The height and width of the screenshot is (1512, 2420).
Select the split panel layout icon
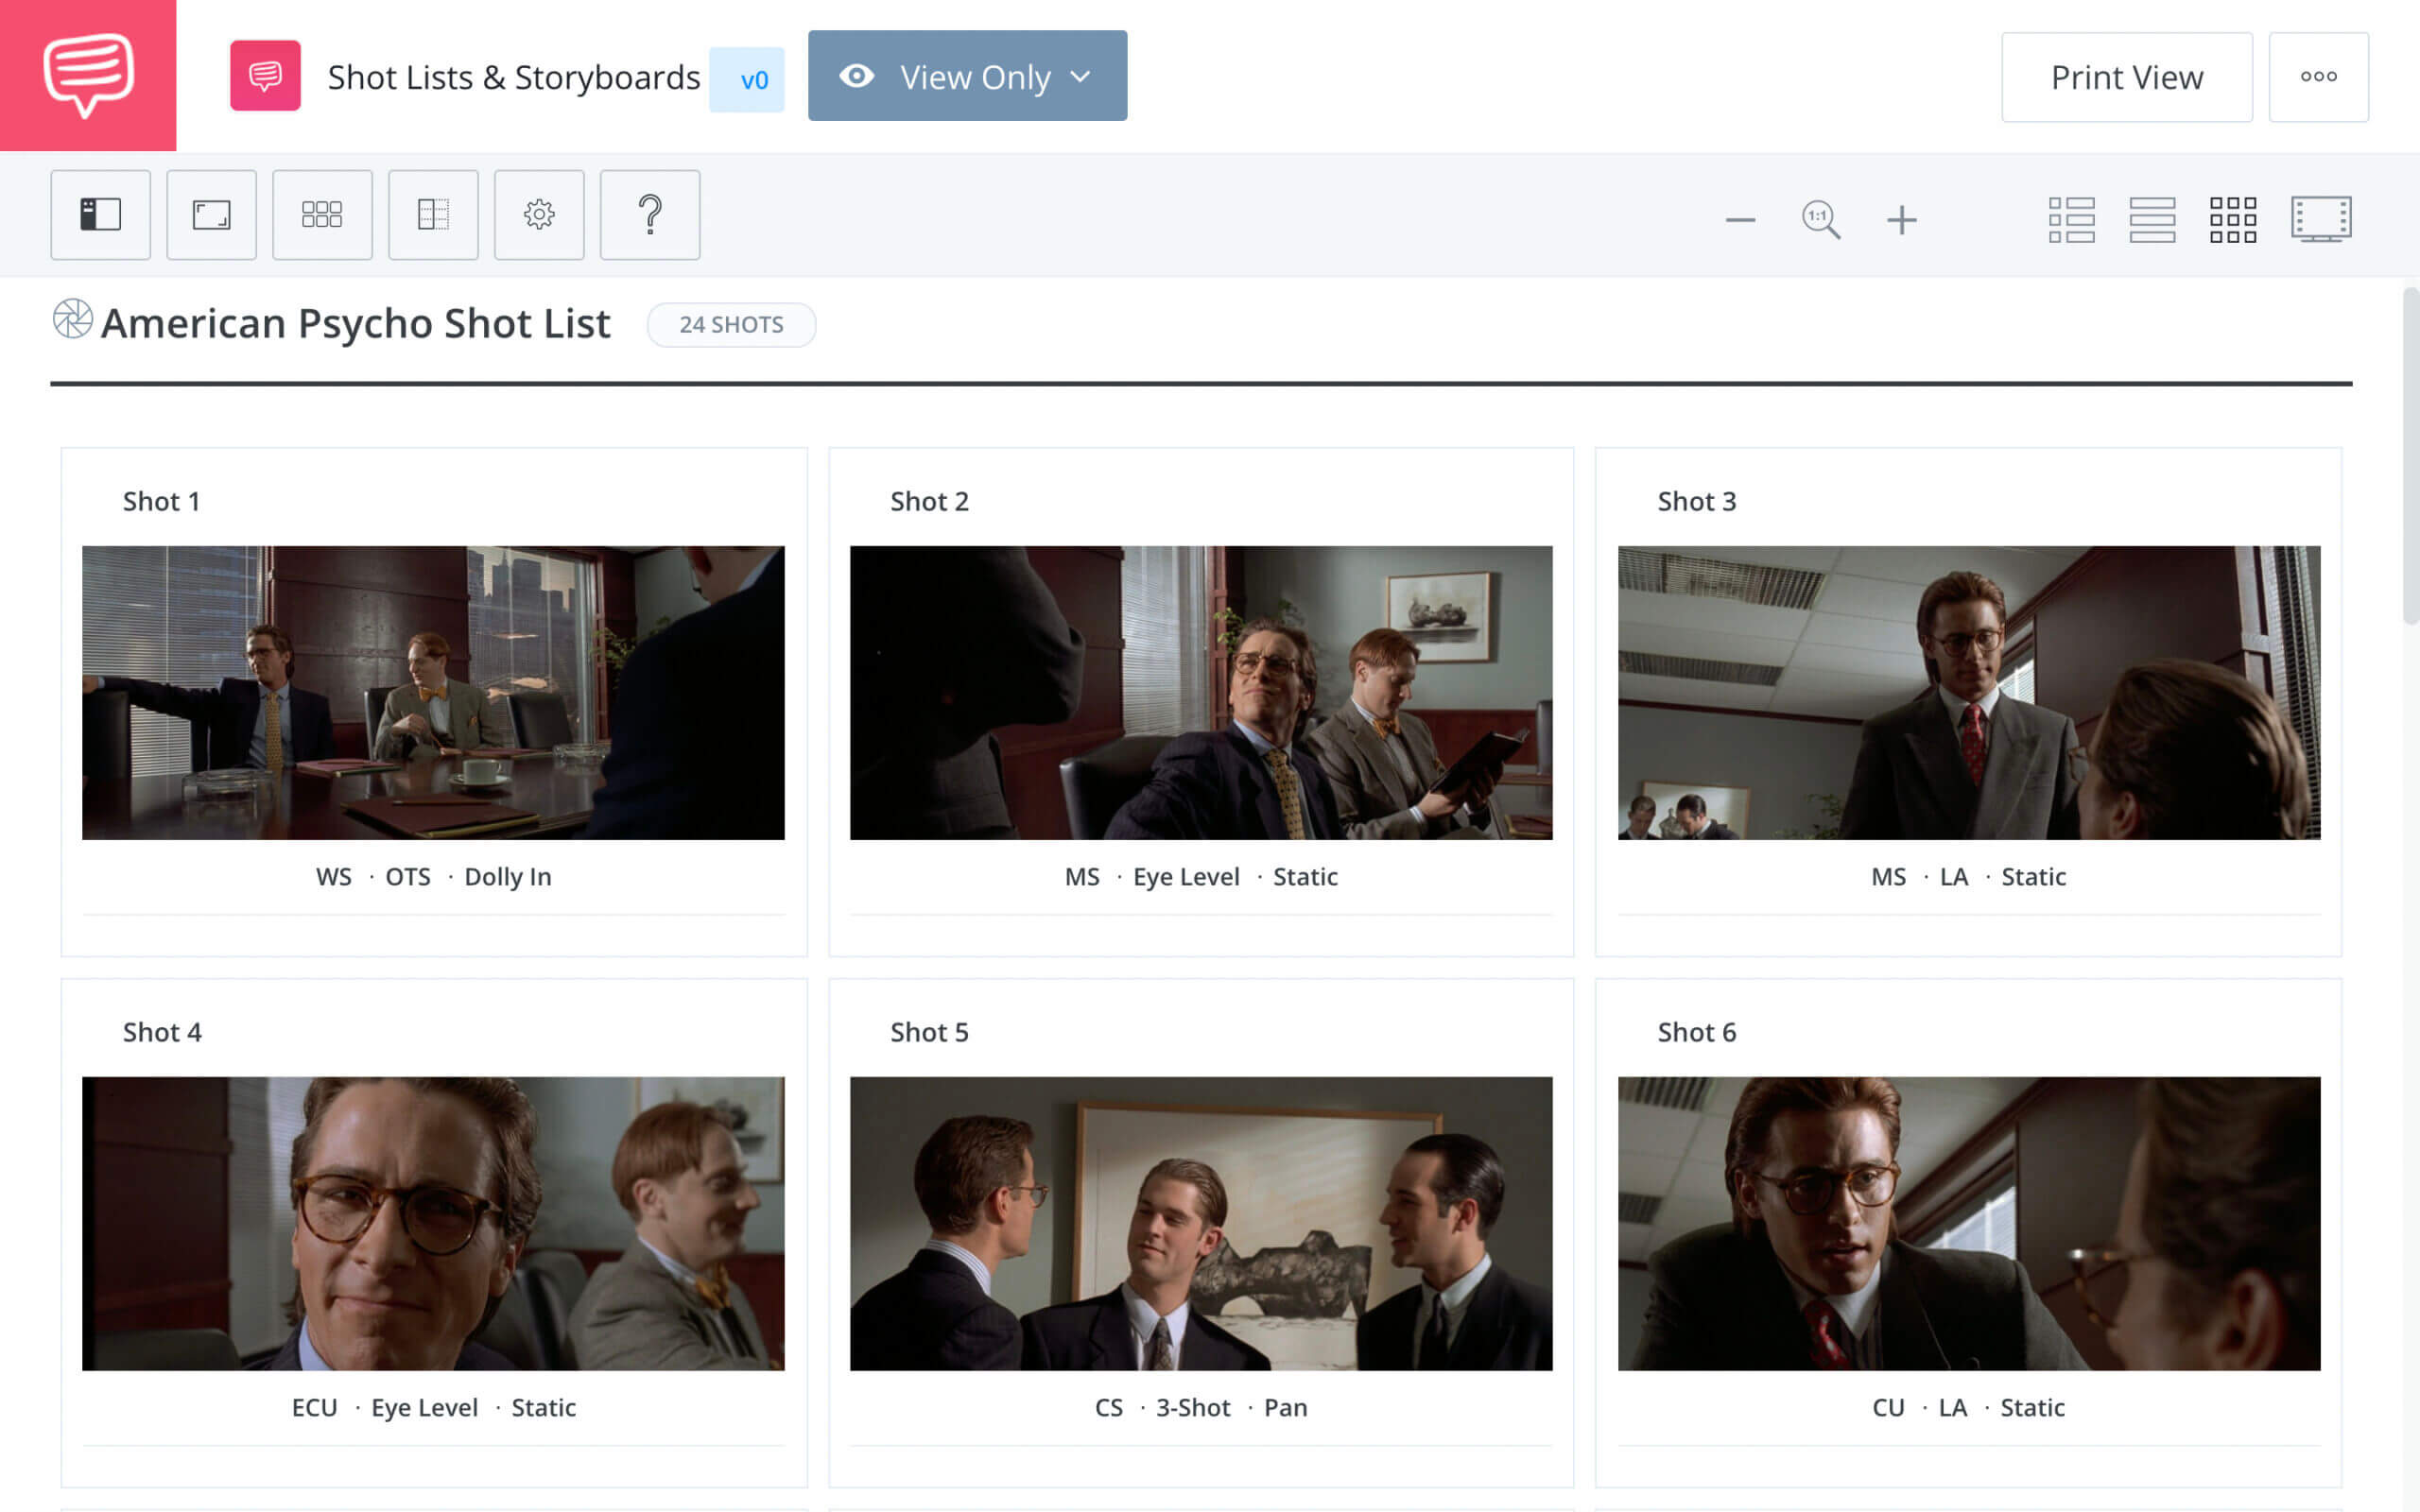tap(97, 215)
